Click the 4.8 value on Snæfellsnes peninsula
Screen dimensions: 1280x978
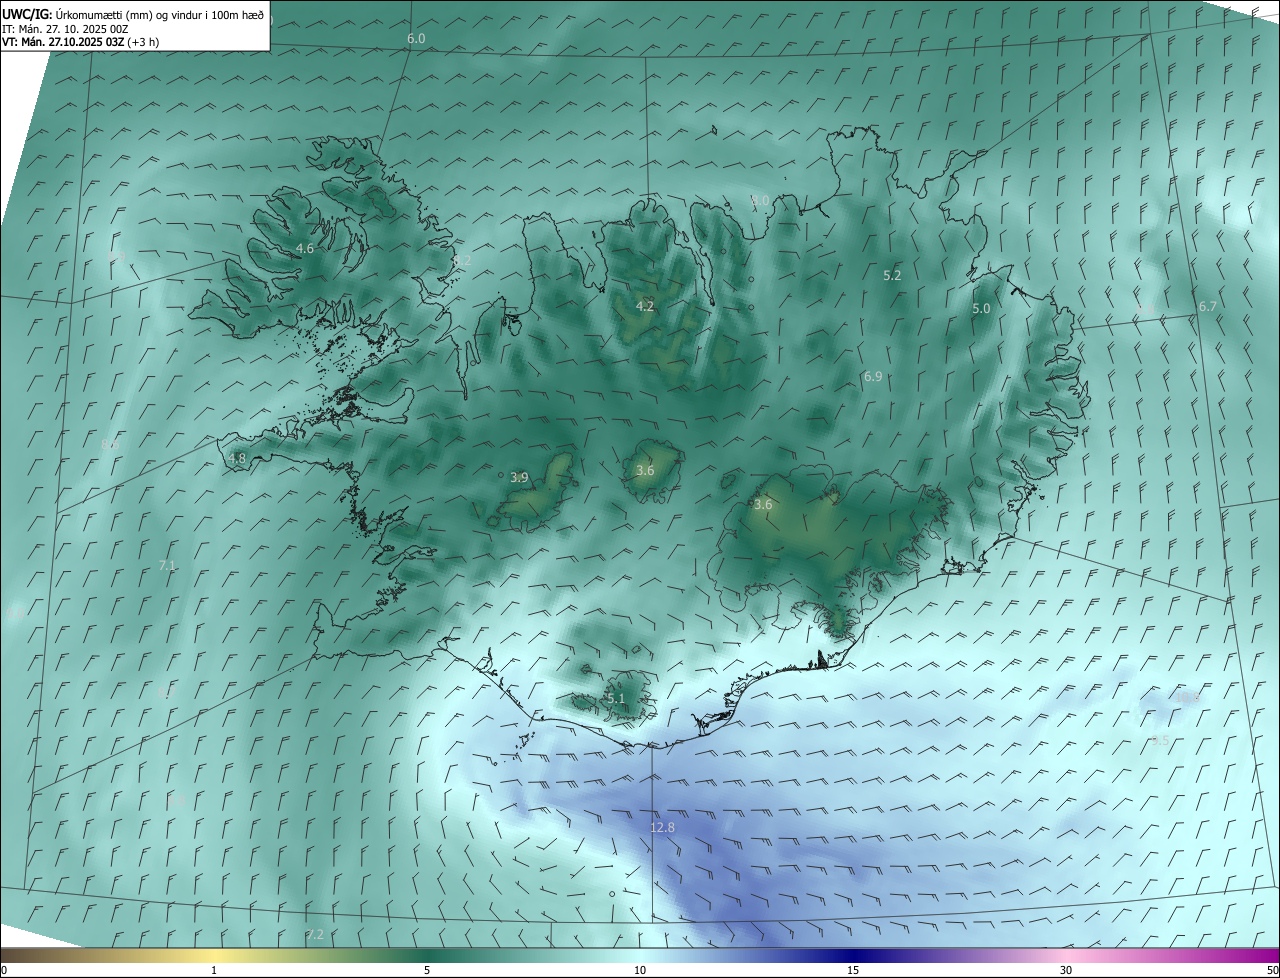[237, 458]
